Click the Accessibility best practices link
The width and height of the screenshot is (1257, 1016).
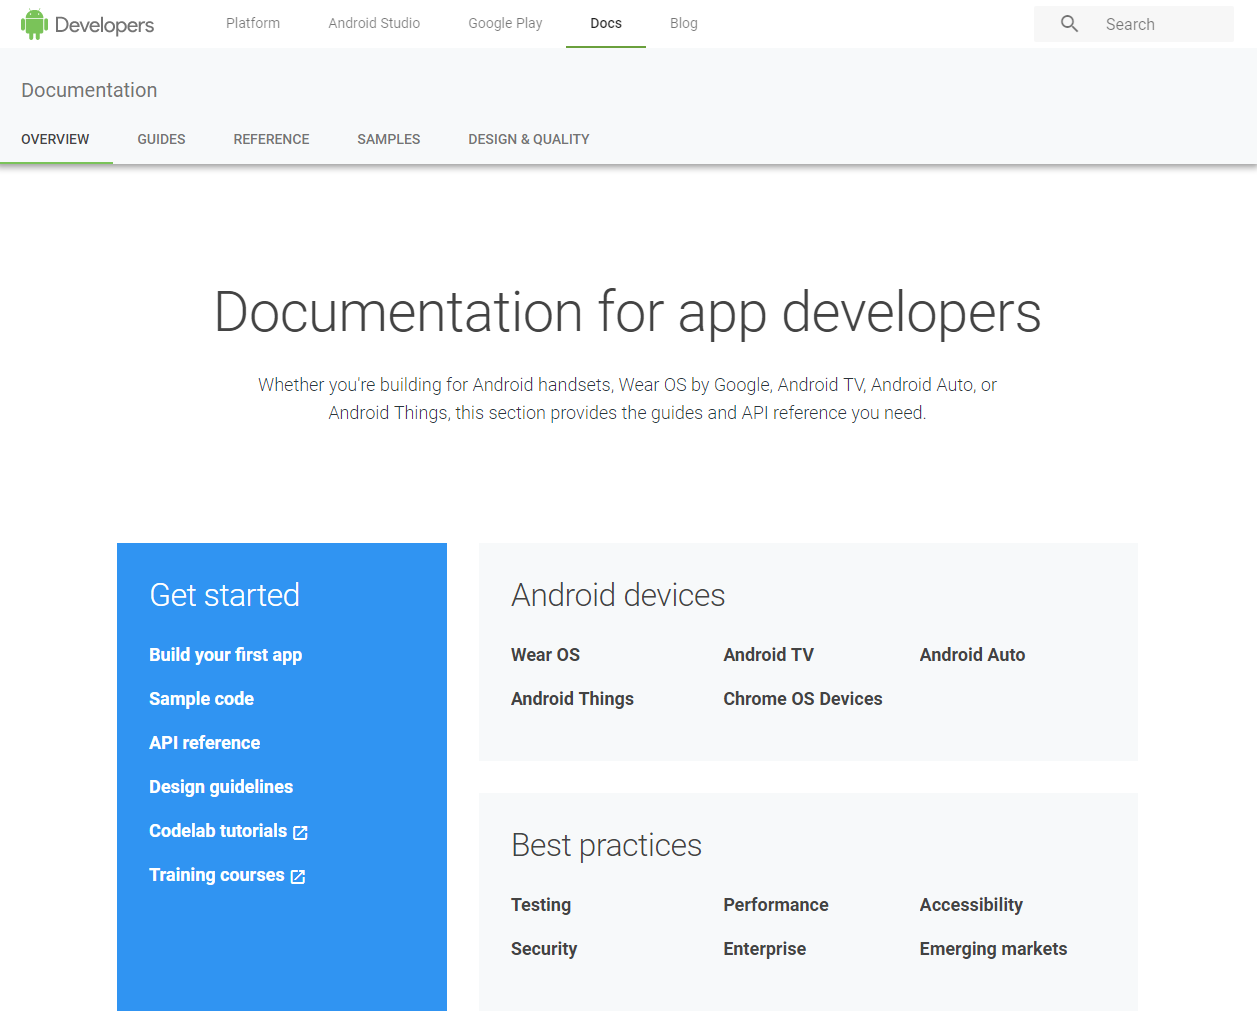click(x=971, y=905)
